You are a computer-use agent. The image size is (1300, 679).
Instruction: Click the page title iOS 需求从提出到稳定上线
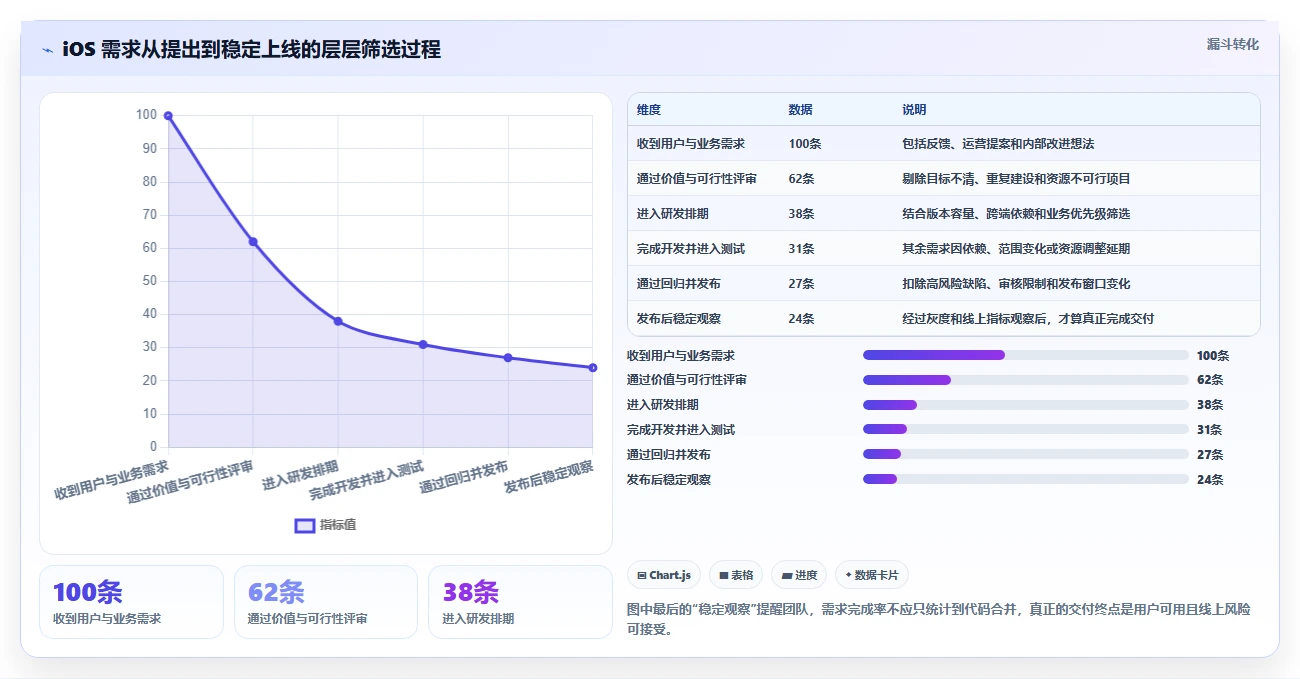pyautogui.click(x=251, y=49)
